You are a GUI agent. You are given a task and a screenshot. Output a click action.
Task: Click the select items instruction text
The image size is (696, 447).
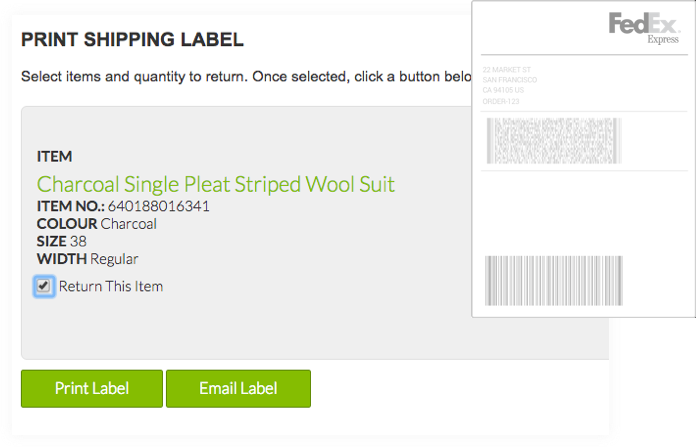pos(246,77)
